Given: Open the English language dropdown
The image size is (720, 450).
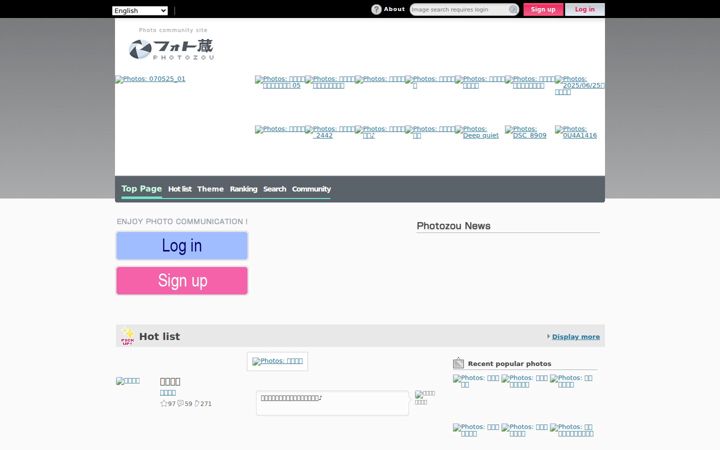Looking at the screenshot, I should [140, 10].
